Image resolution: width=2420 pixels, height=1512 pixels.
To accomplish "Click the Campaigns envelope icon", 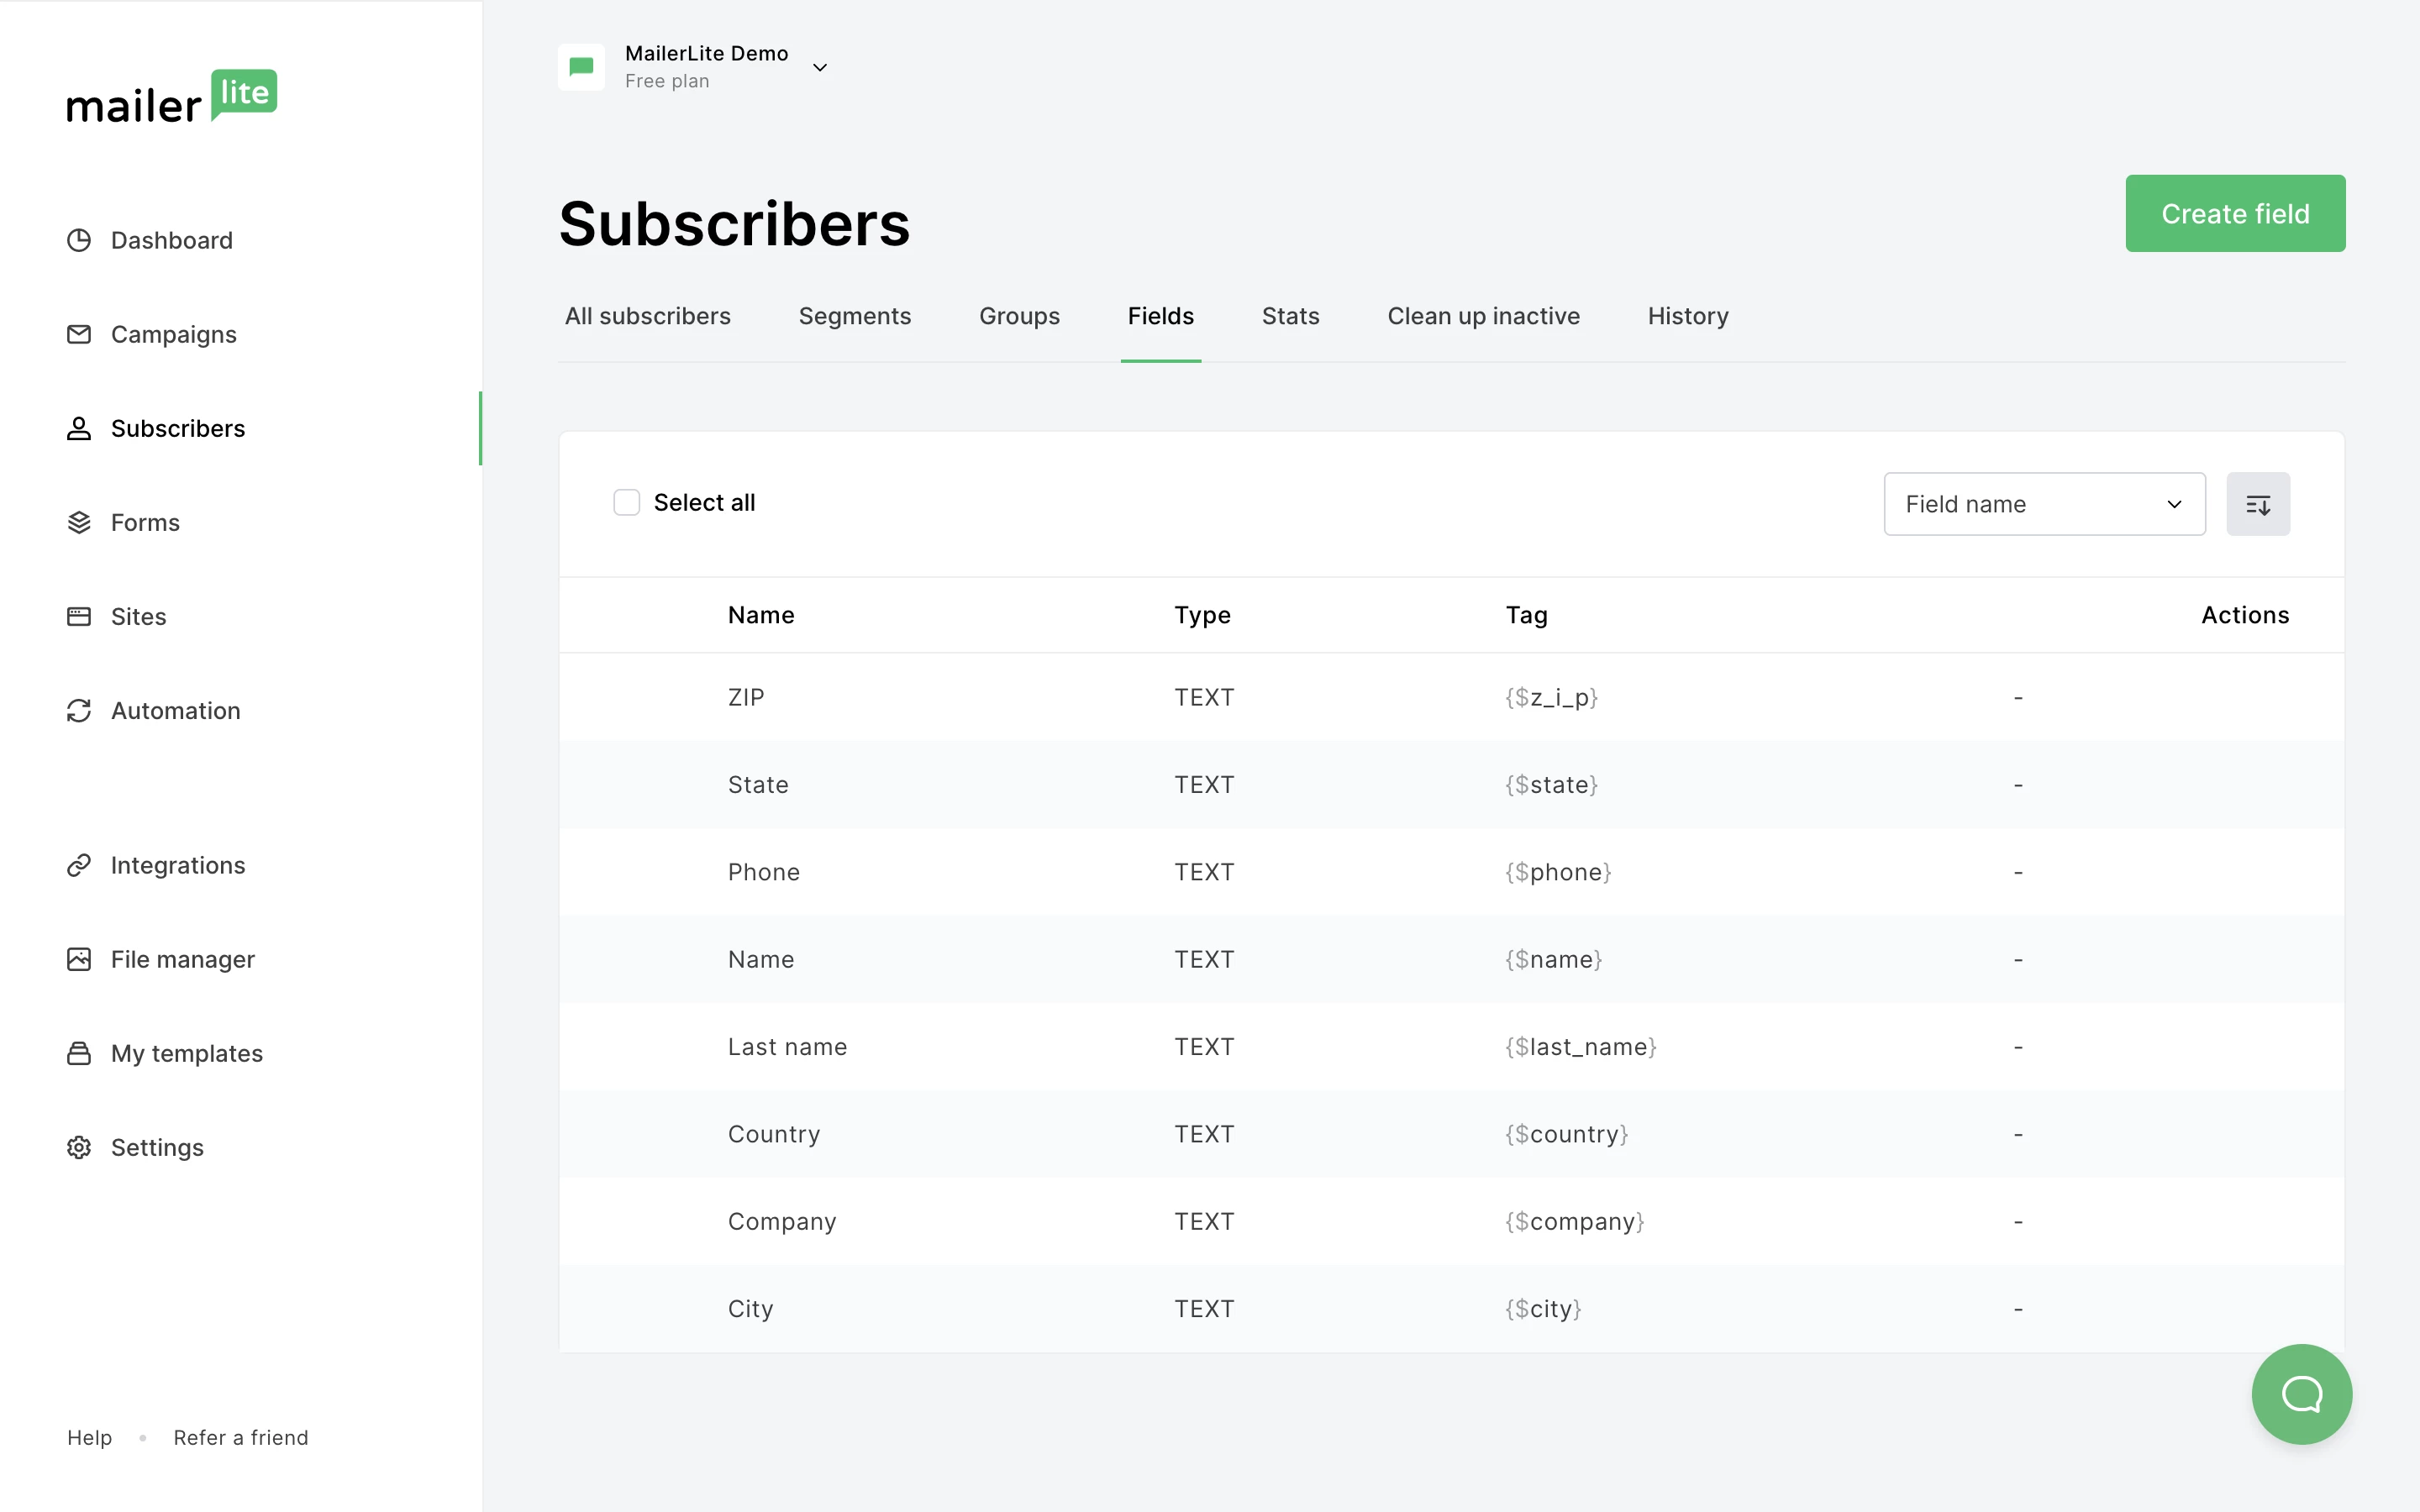I will tap(79, 334).
